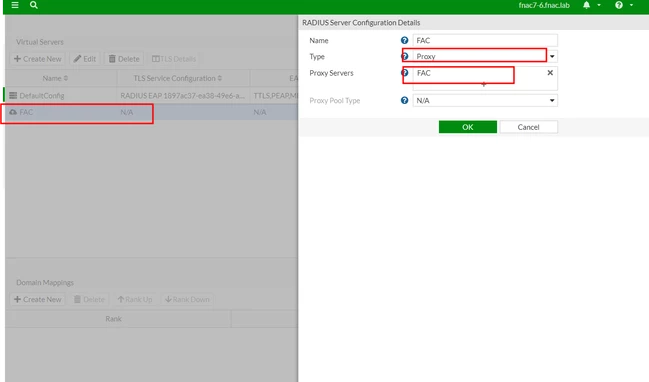Click the FAC row proxy icon
Screen dimensions: 649x382
(x=13, y=112)
